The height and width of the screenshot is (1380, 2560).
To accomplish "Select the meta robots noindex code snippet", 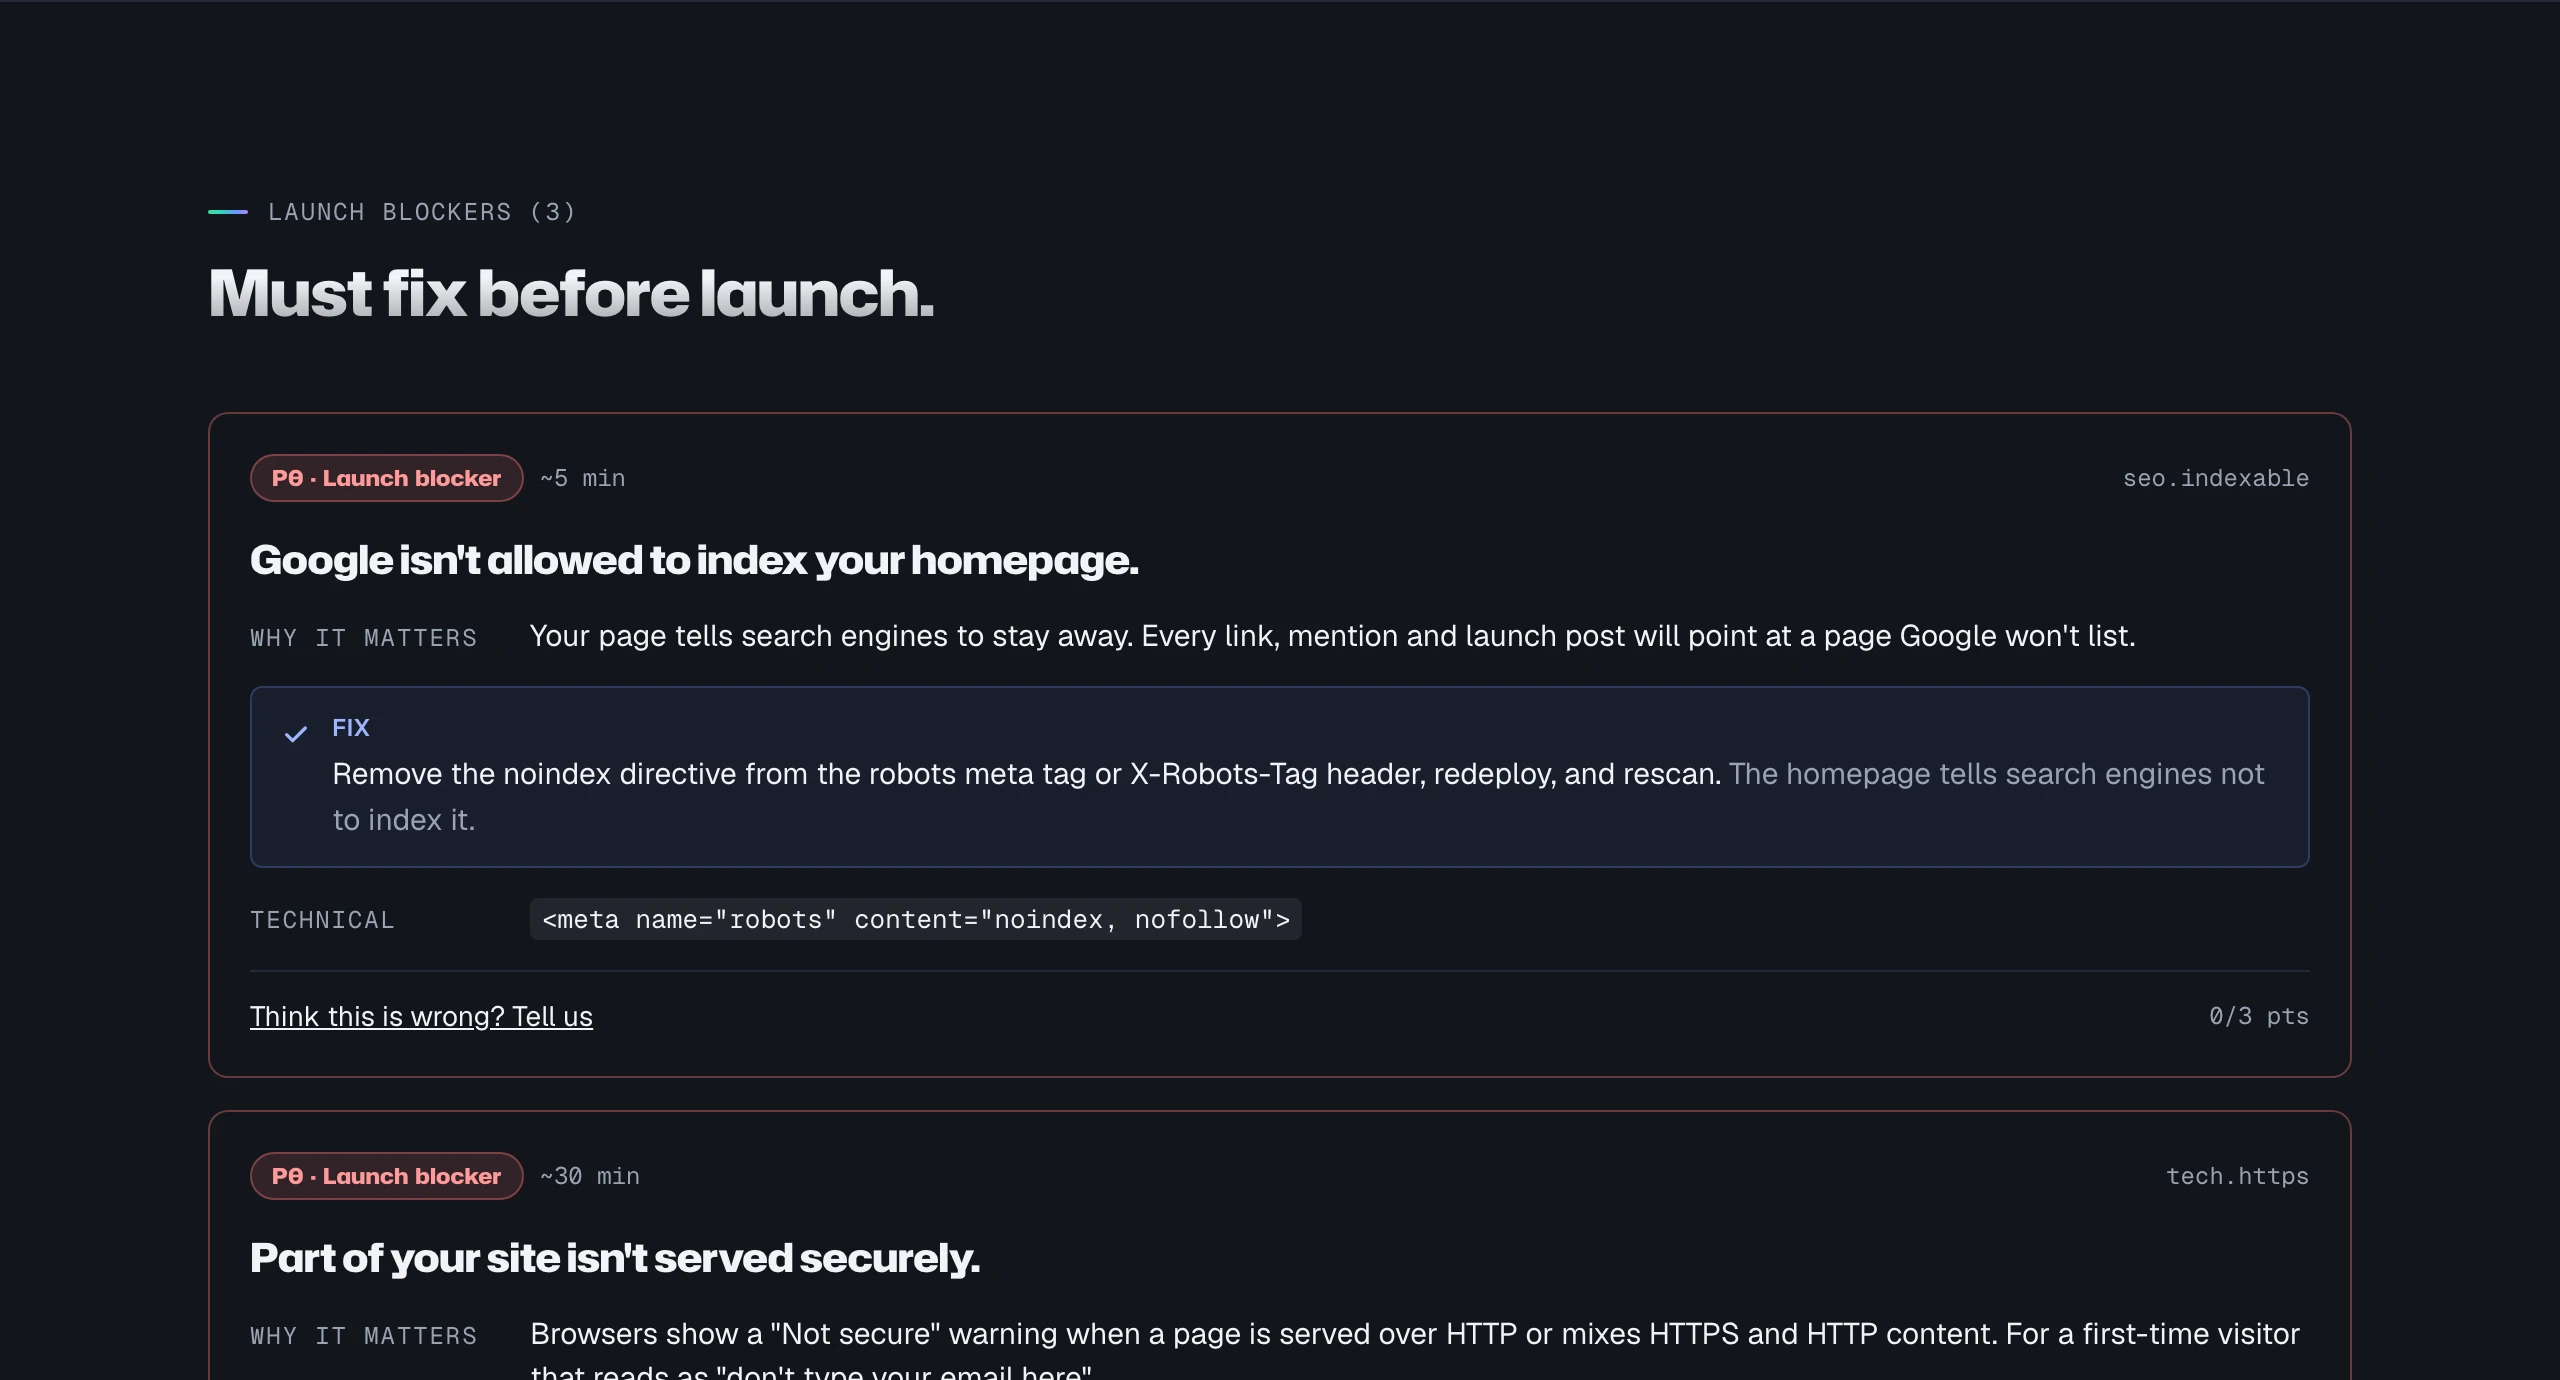I will pos(915,919).
